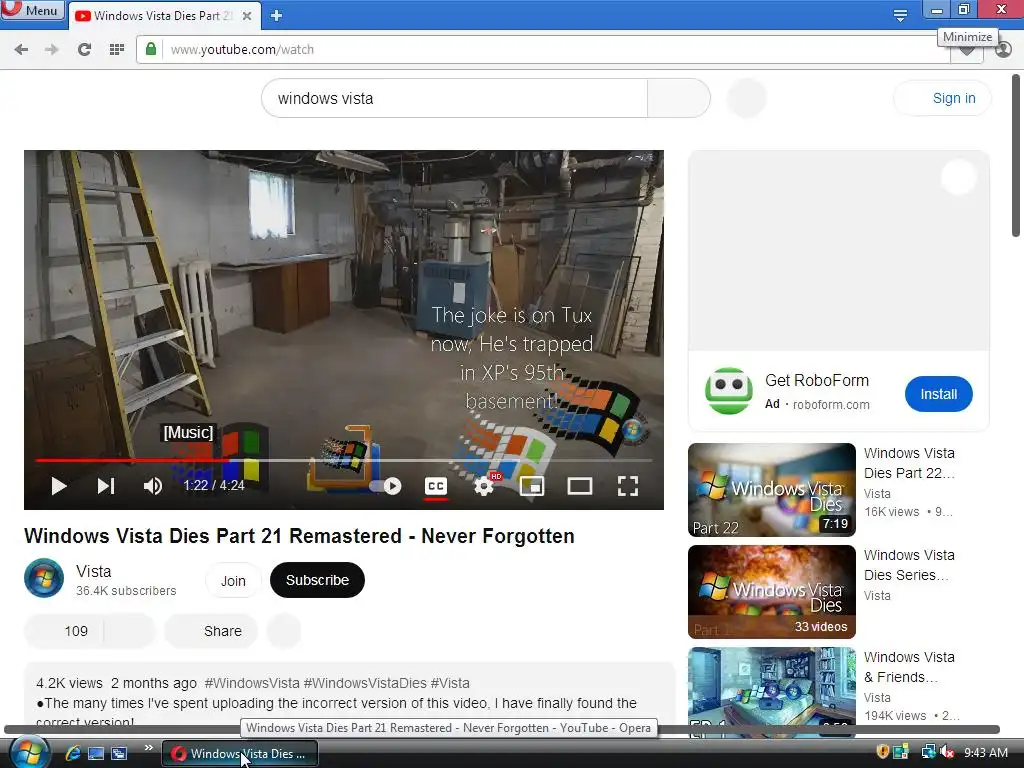Screen dimensions: 1024x768
Task: Toggle closed captions CC button
Action: point(436,486)
